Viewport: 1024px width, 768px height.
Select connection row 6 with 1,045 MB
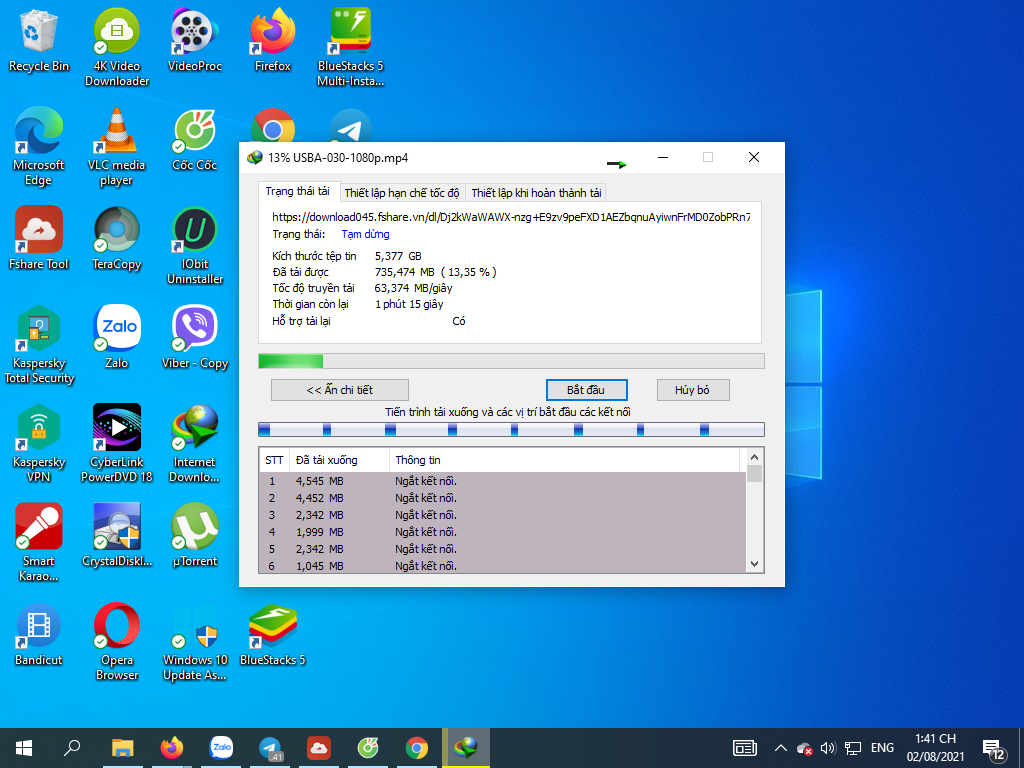502,566
